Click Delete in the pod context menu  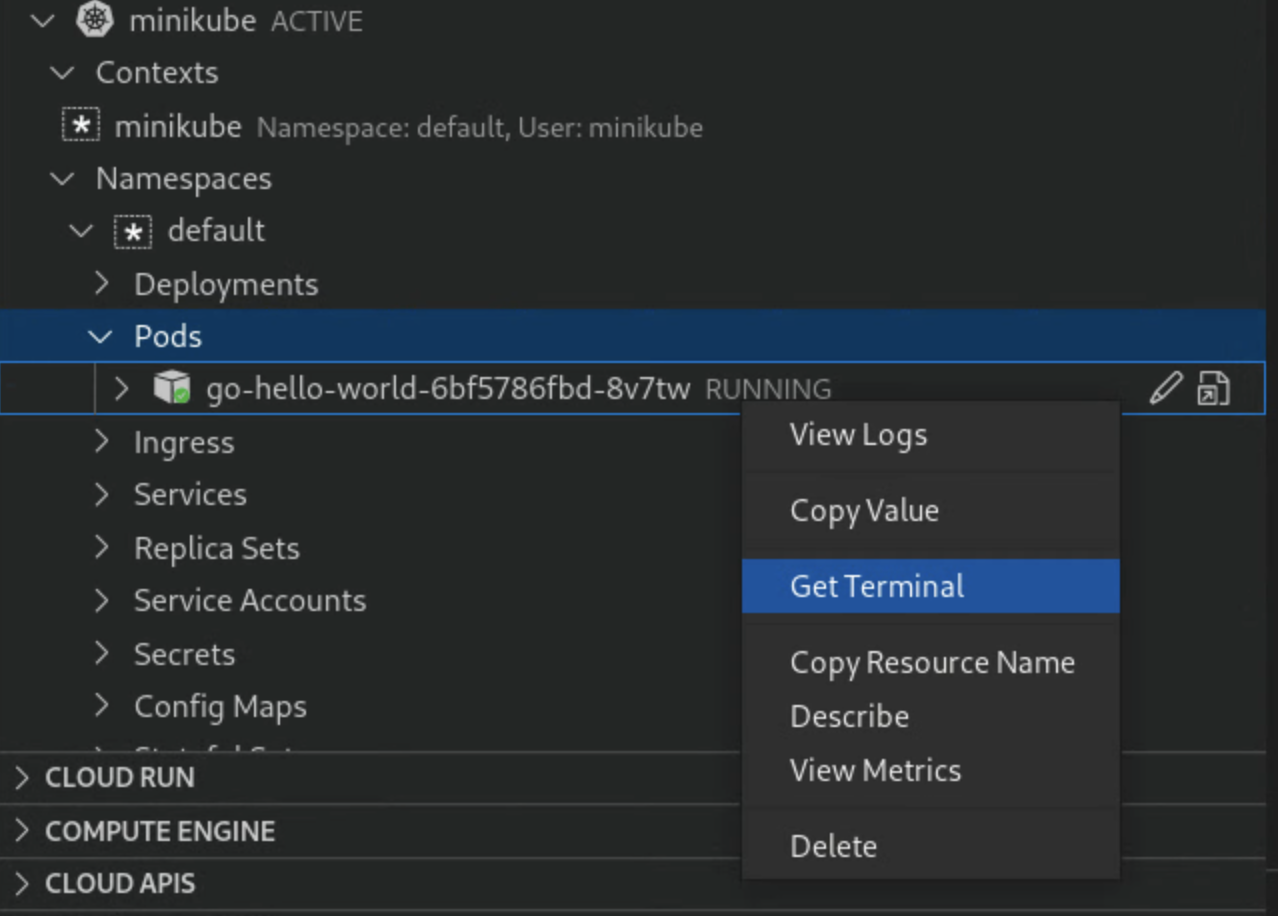click(834, 845)
